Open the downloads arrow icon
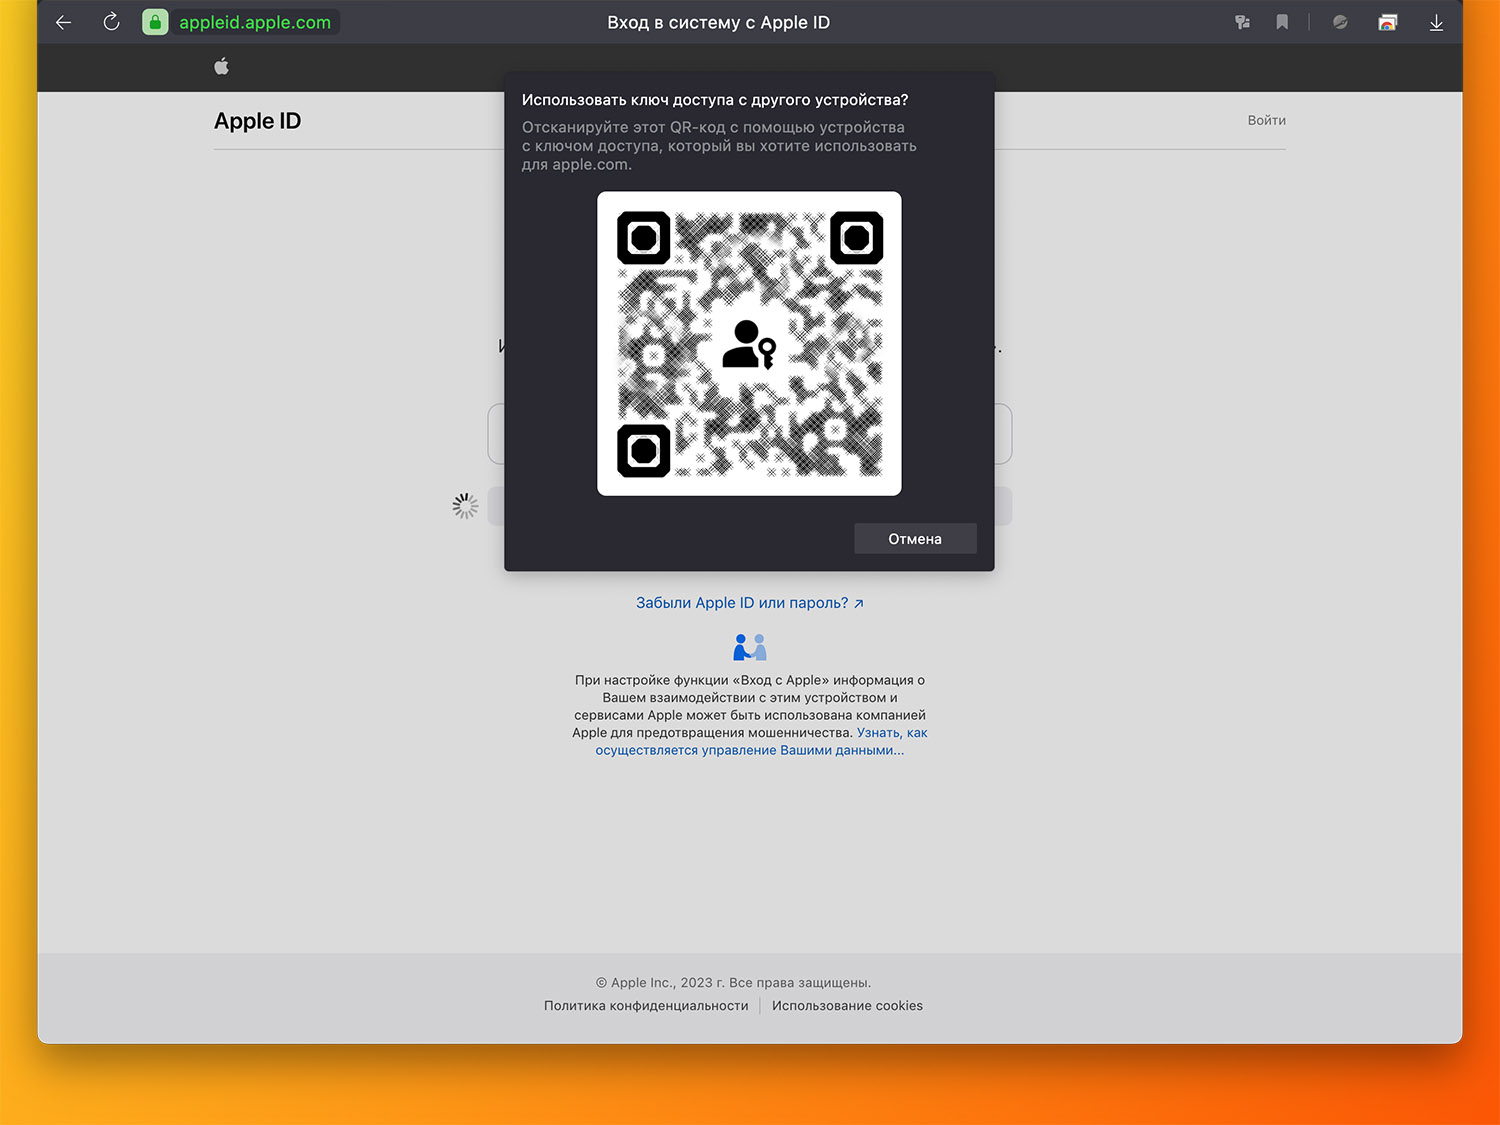This screenshot has width=1500, height=1125. click(1436, 22)
